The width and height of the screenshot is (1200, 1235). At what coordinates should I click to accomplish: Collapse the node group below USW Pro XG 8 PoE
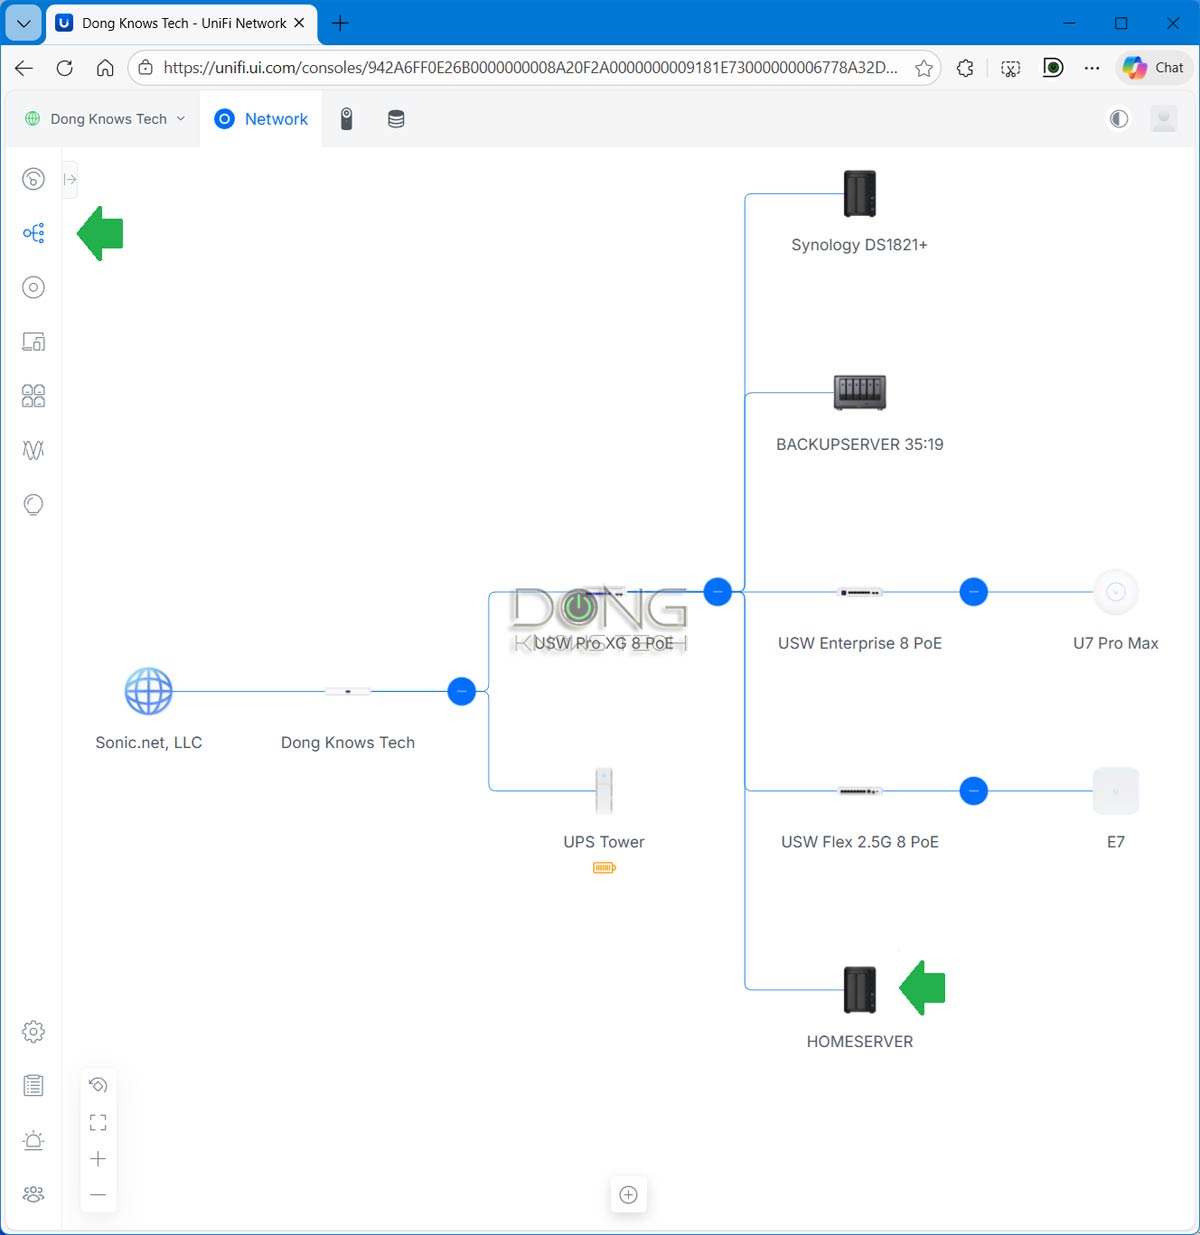717,591
